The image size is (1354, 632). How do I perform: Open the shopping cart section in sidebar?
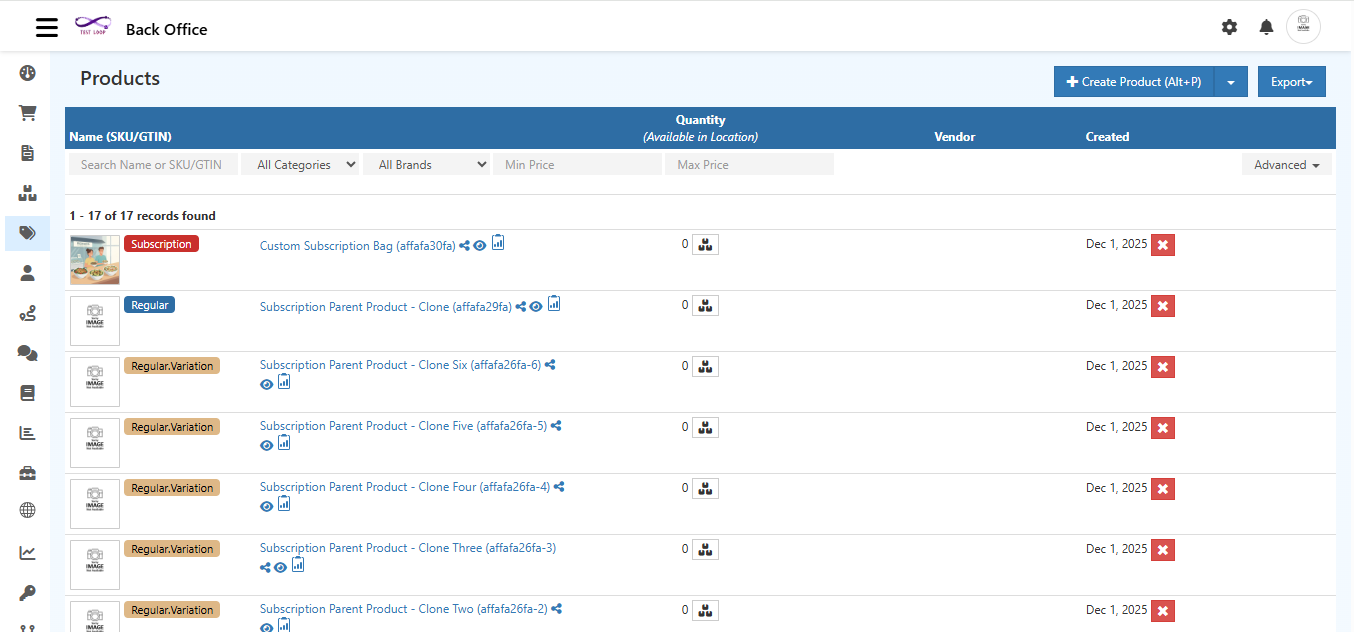coord(27,112)
